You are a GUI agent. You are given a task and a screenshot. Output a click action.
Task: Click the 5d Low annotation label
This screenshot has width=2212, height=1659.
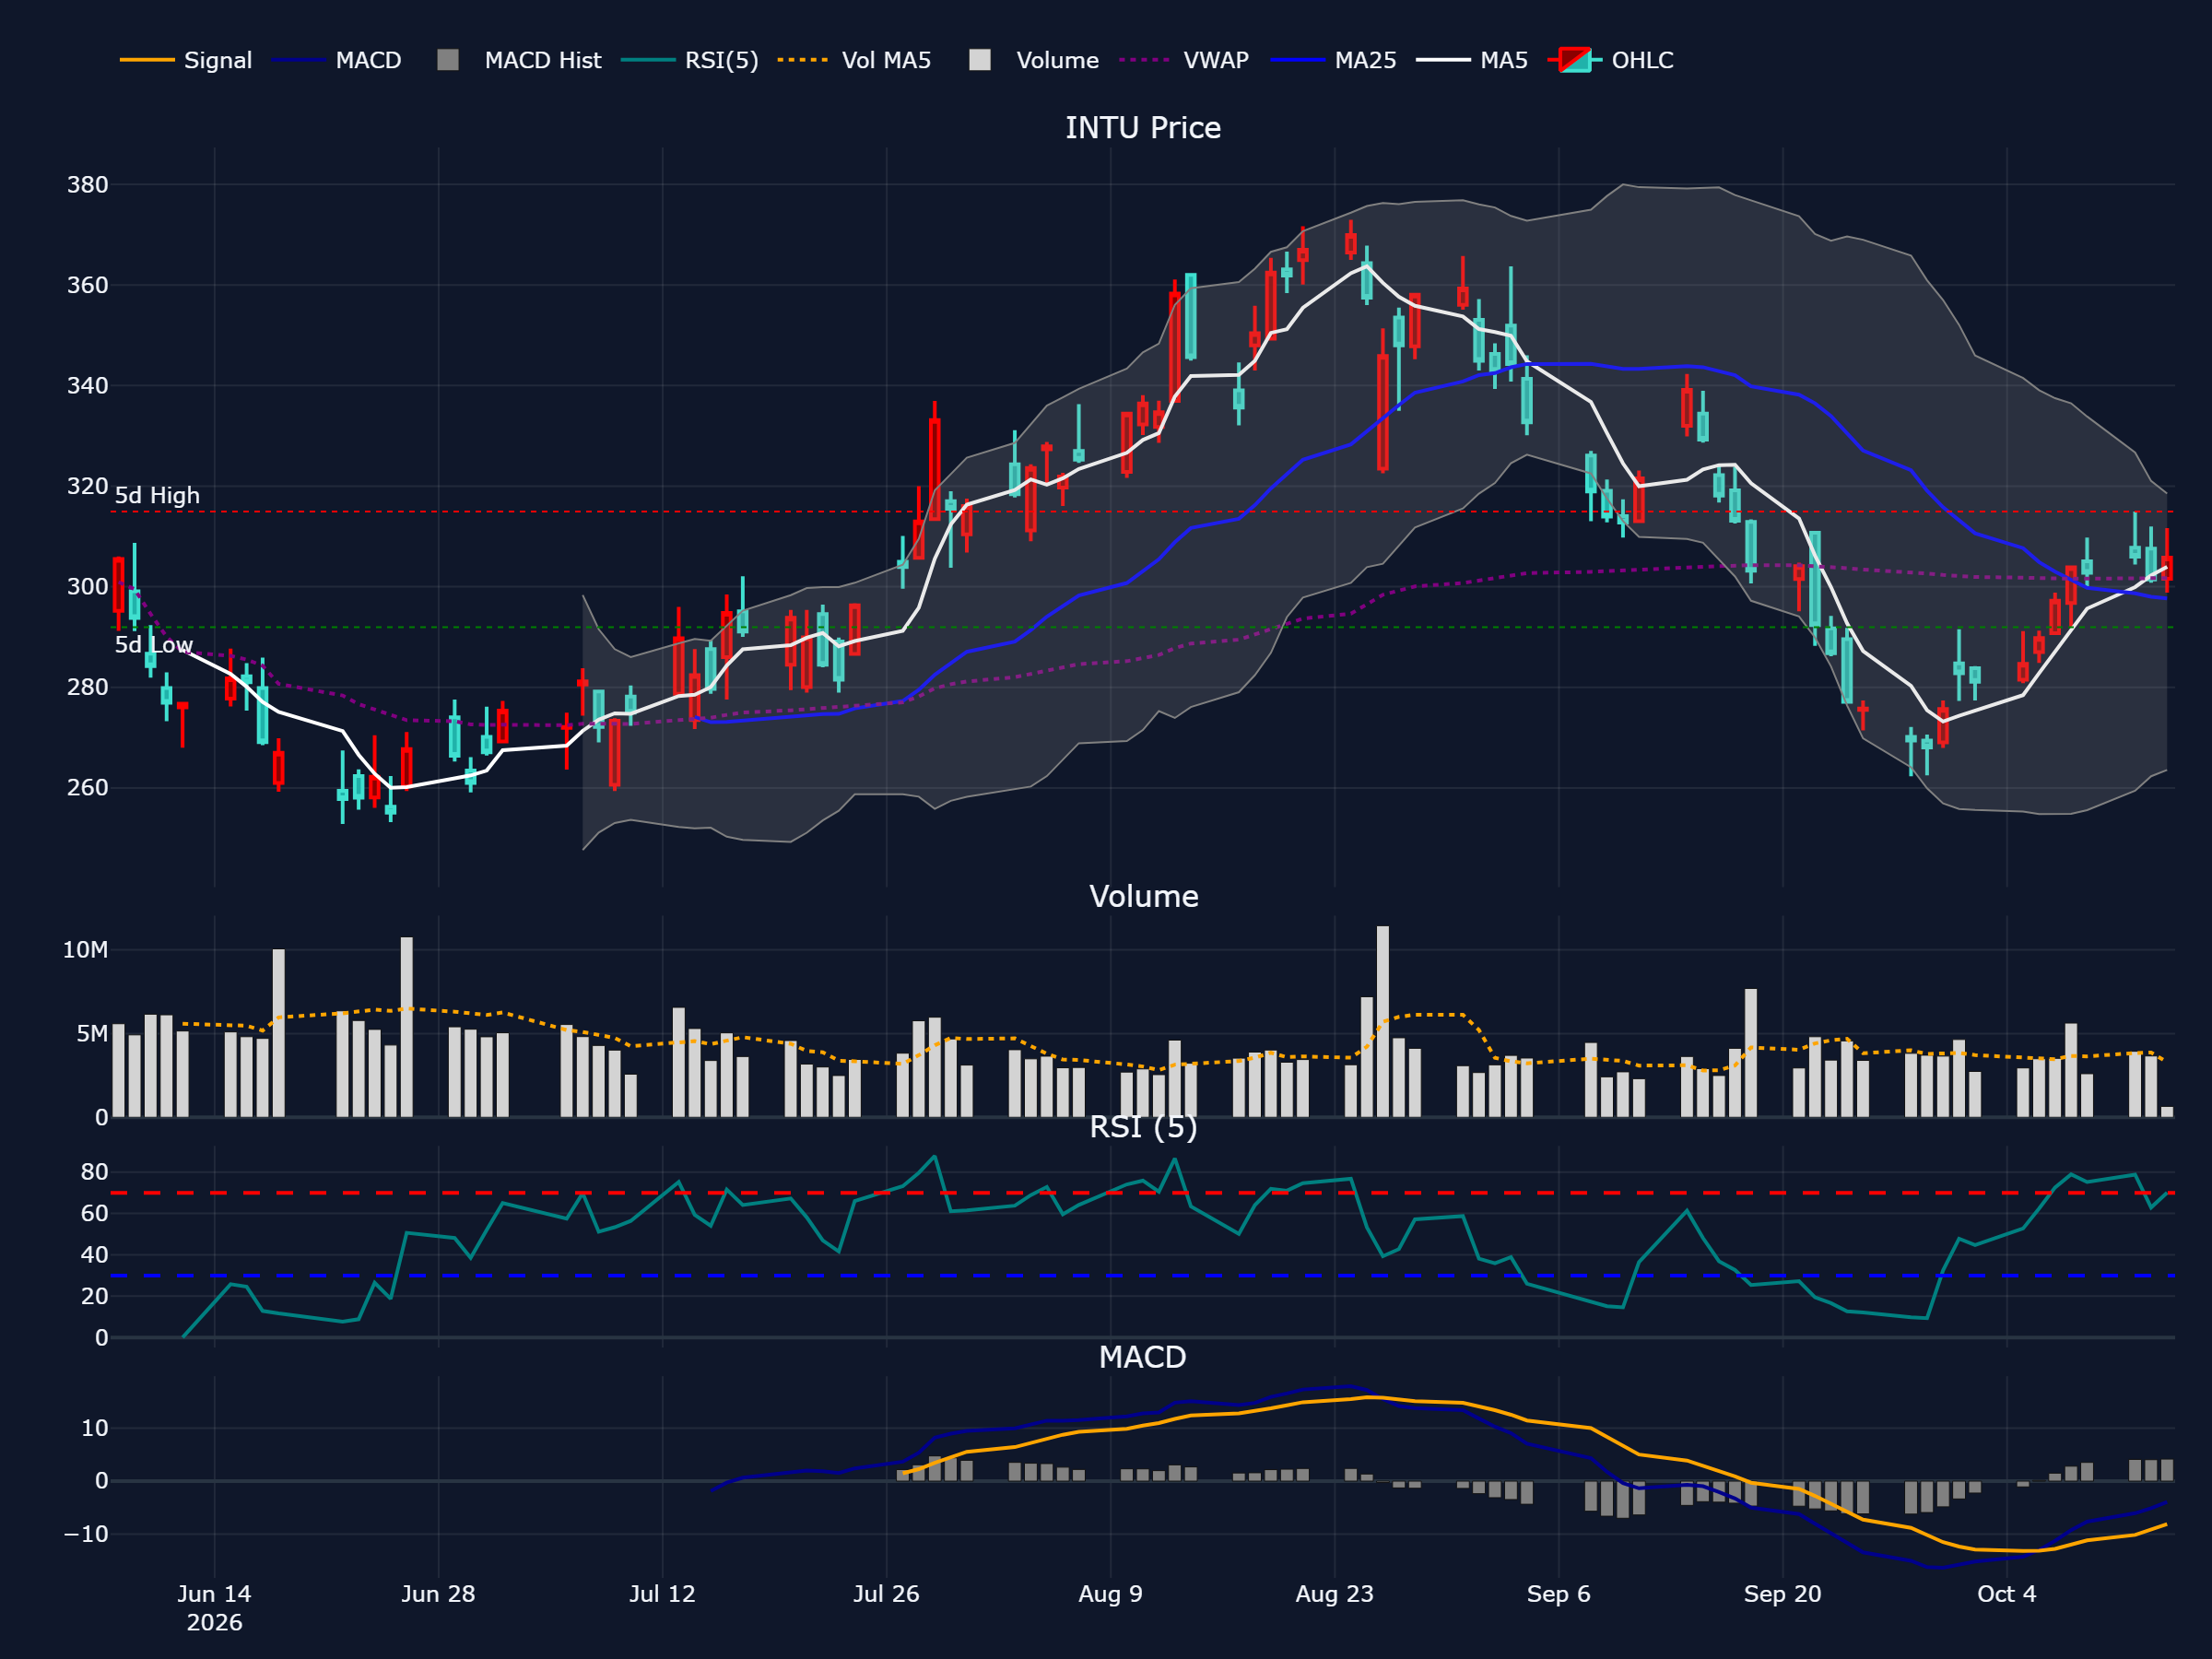[154, 645]
